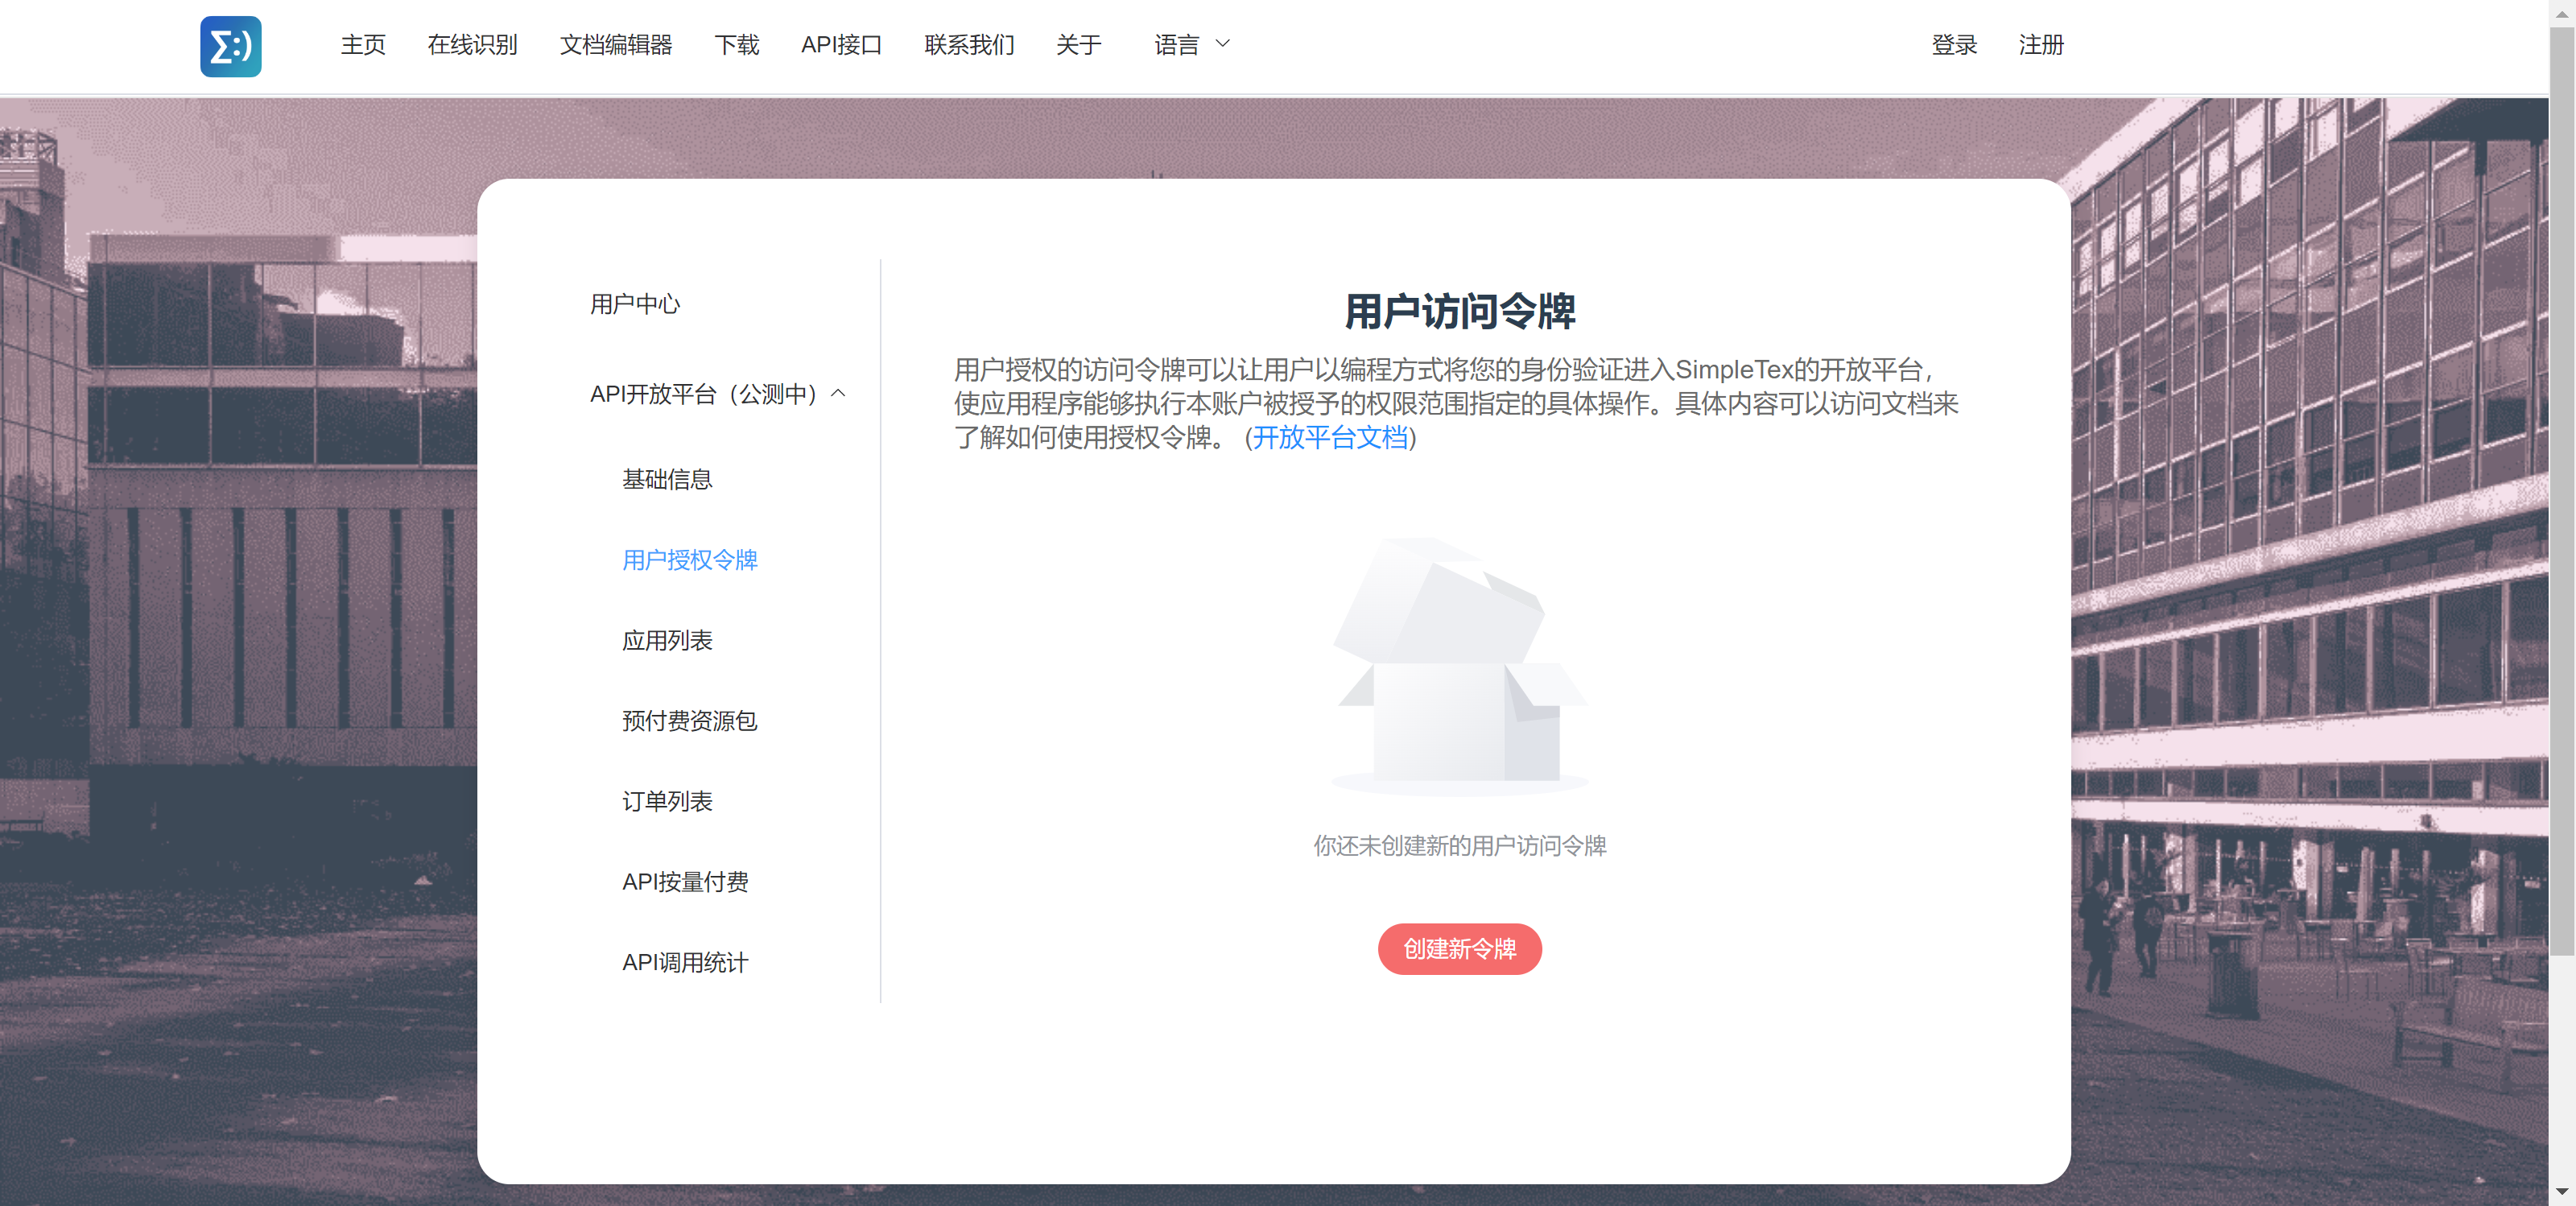This screenshot has width=2576, height=1206.
Task: Collapse the API开放平台 chevron arrow
Action: [838, 394]
